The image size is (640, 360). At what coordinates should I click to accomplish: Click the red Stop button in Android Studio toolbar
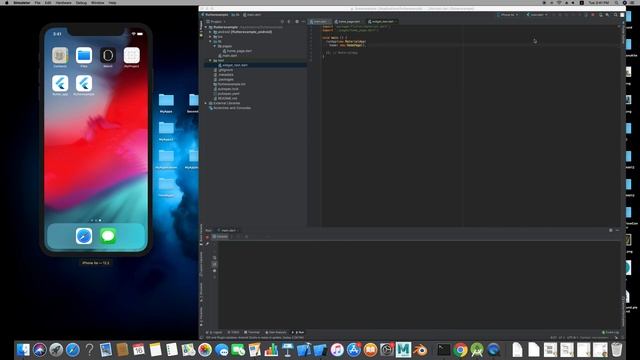pos(593,15)
